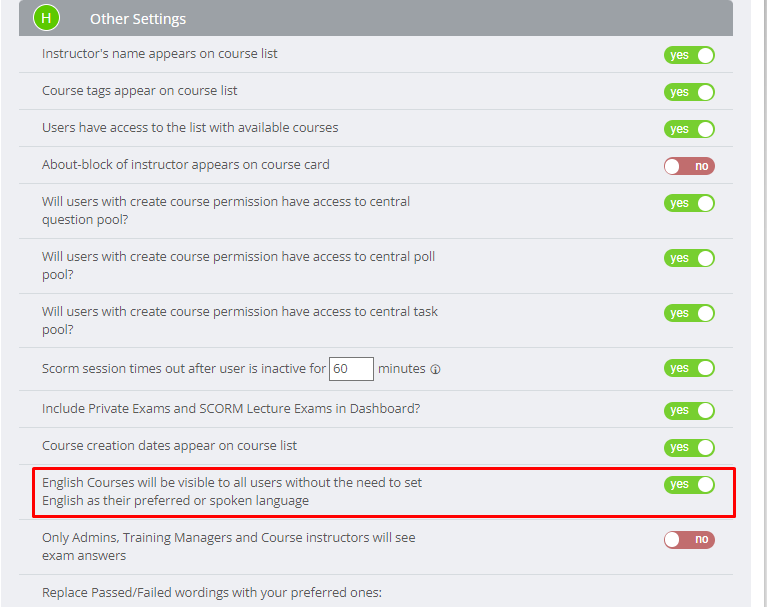Click the English Courses visibility setting text
Viewport: 767px width, 607px height.
tap(232, 492)
